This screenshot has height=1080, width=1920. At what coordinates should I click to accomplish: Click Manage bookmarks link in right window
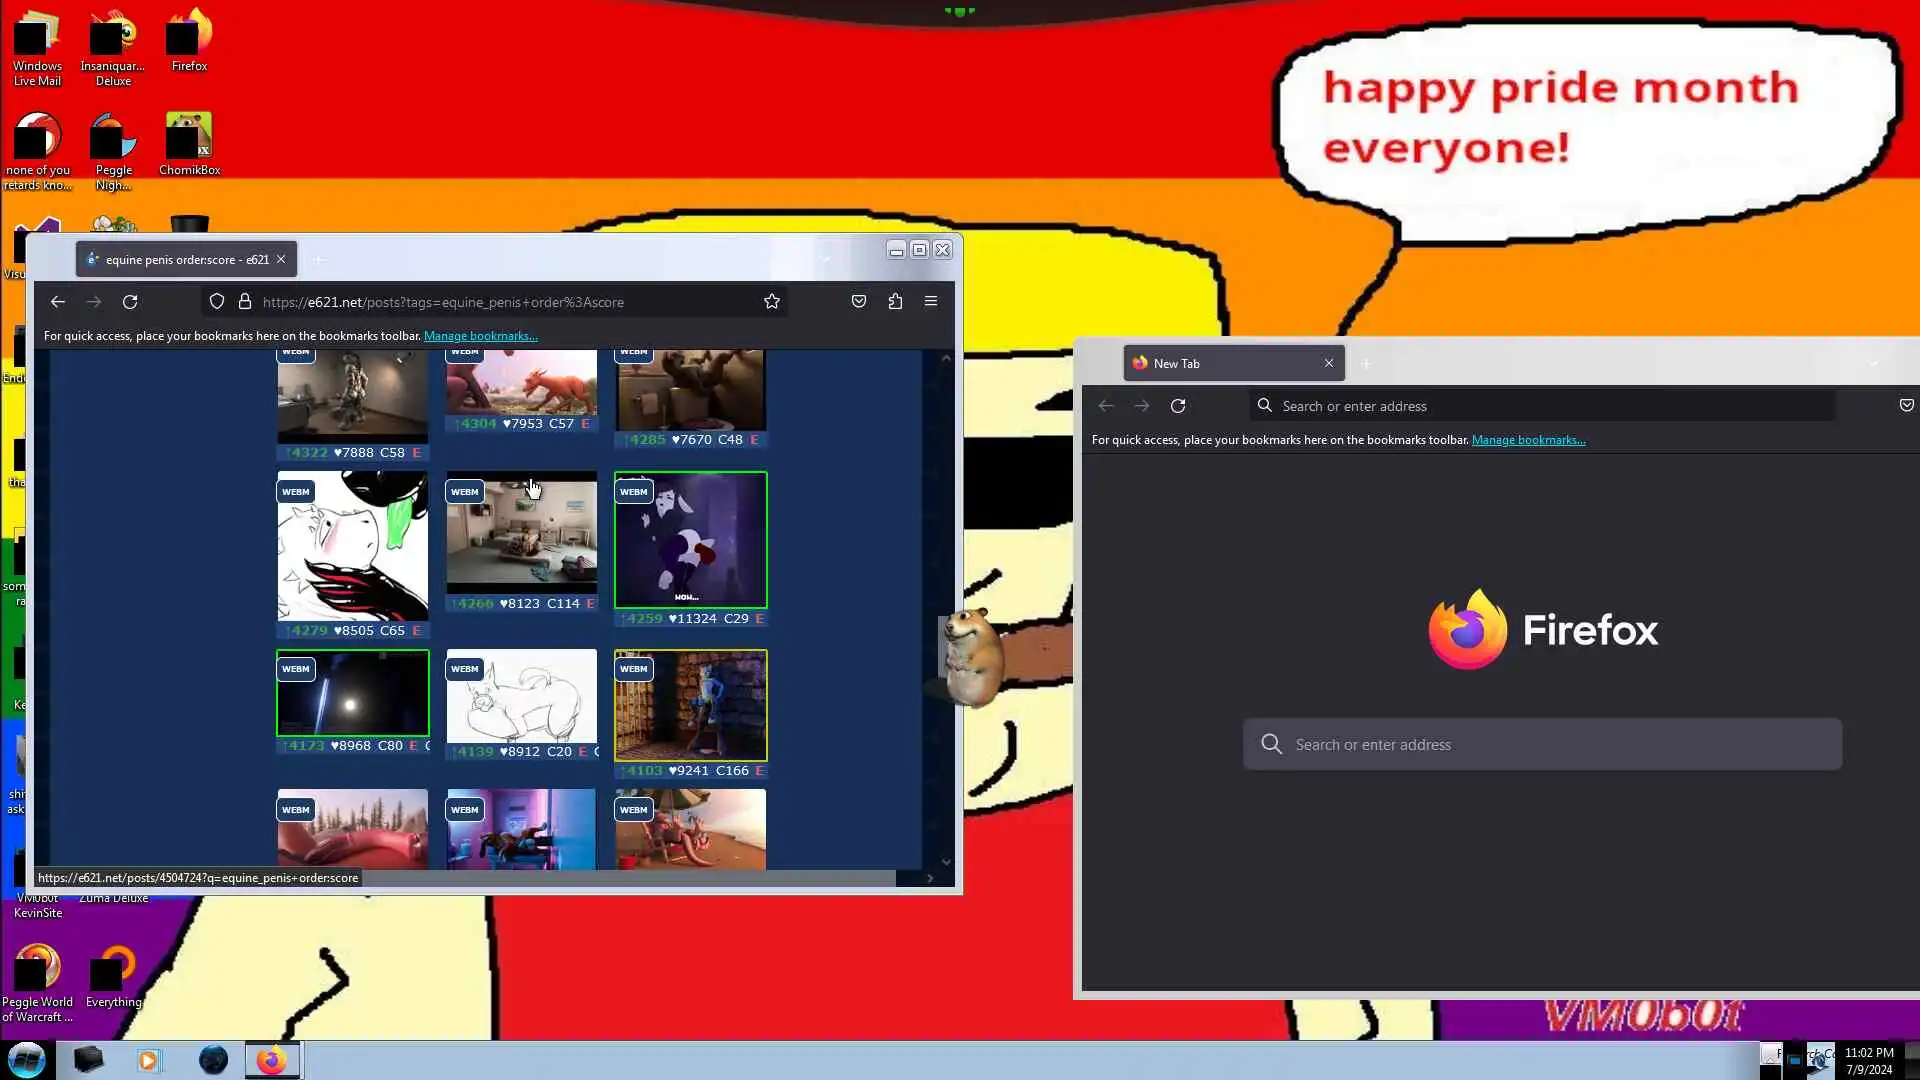pos(1528,440)
